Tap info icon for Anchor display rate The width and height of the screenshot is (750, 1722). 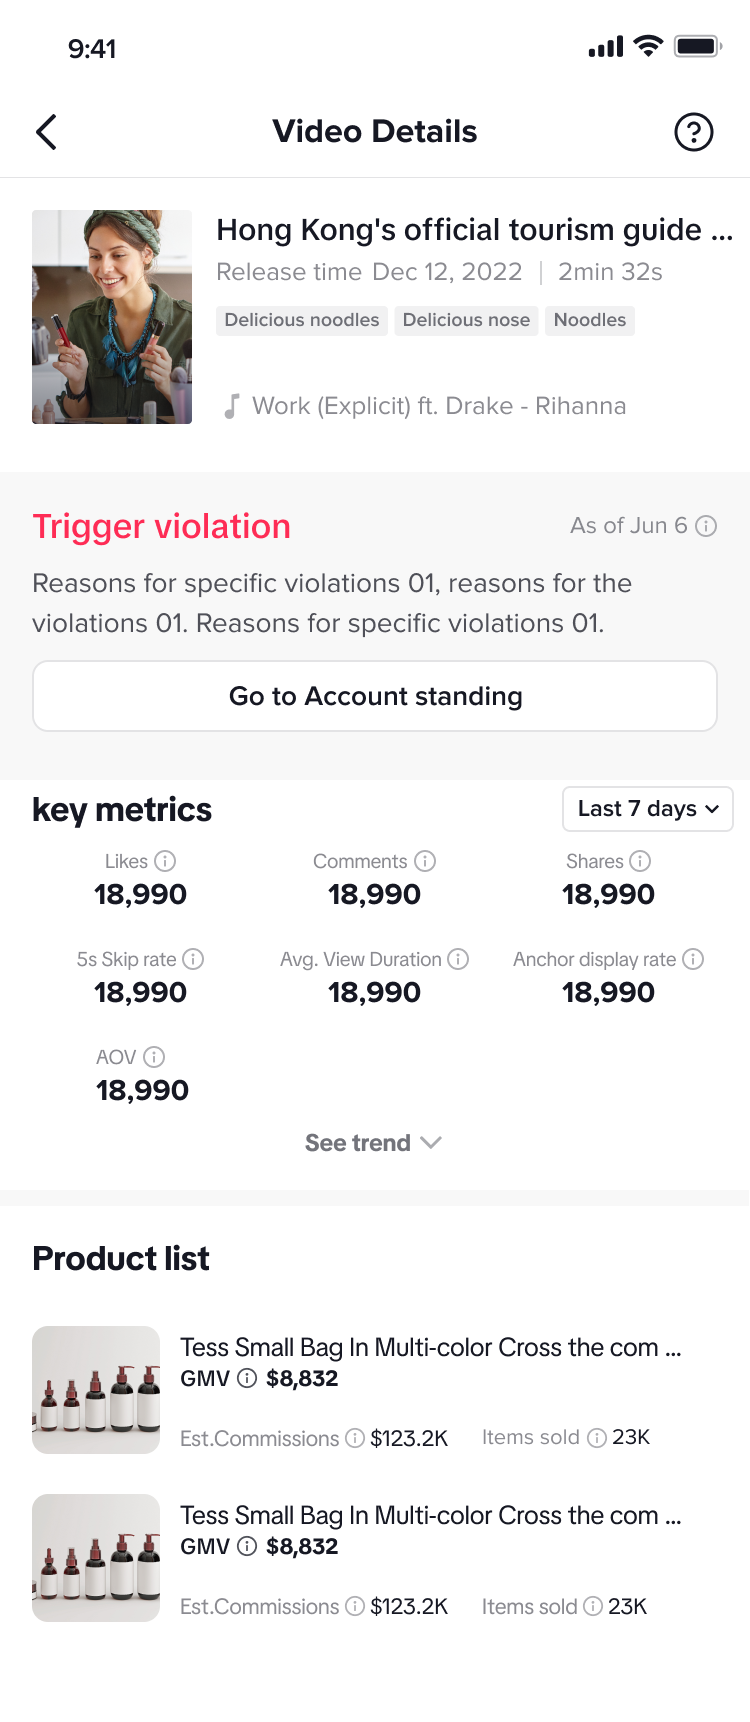(693, 959)
